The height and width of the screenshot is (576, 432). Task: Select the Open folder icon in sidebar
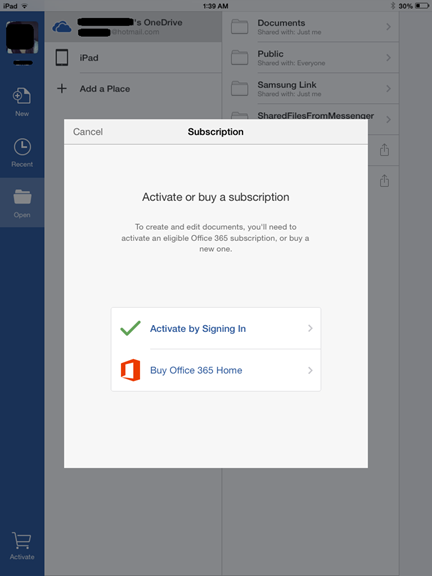[x=22, y=197]
